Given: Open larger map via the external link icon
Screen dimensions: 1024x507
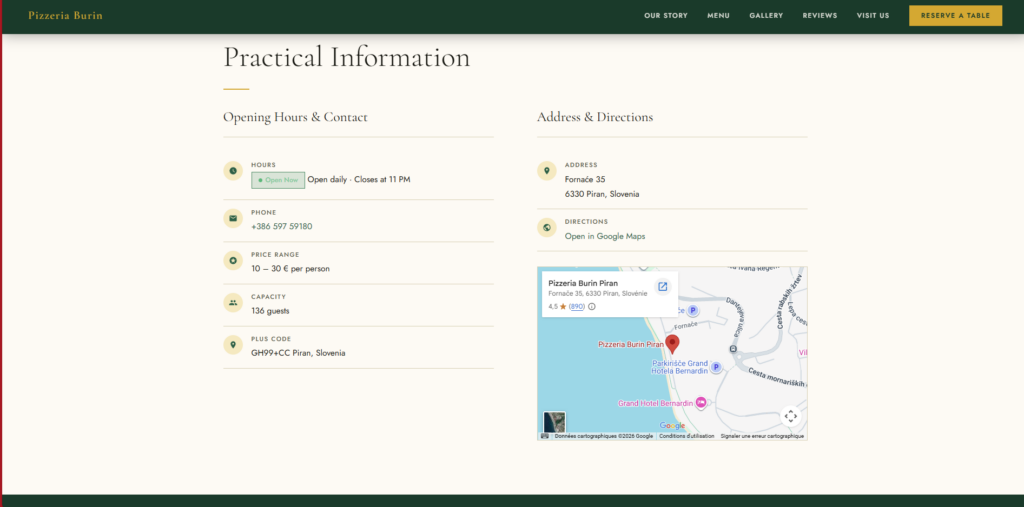Looking at the screenshot, I should coord(662,287).
